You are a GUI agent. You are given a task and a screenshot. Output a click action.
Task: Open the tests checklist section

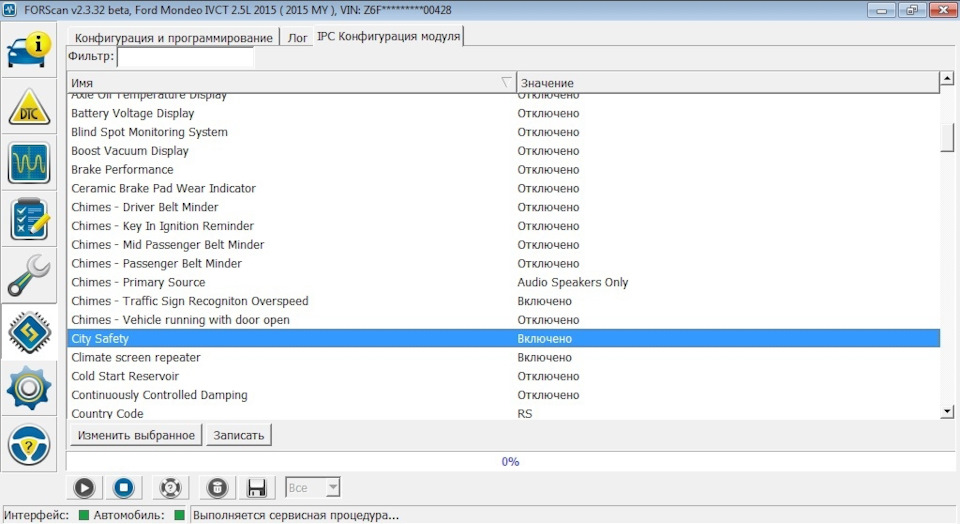(x=29, y=219)
